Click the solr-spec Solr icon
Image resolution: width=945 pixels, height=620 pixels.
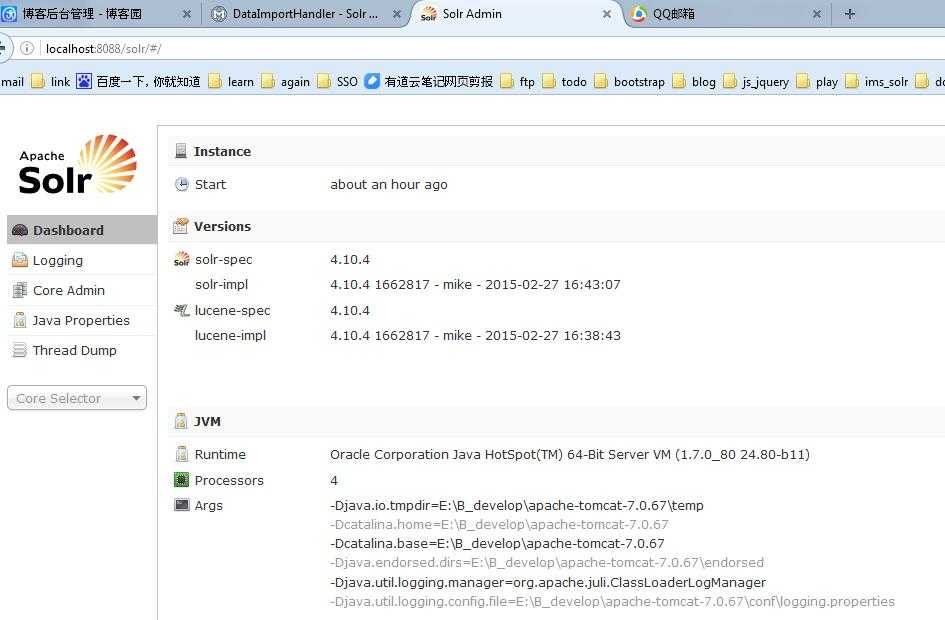click(181, 259)
